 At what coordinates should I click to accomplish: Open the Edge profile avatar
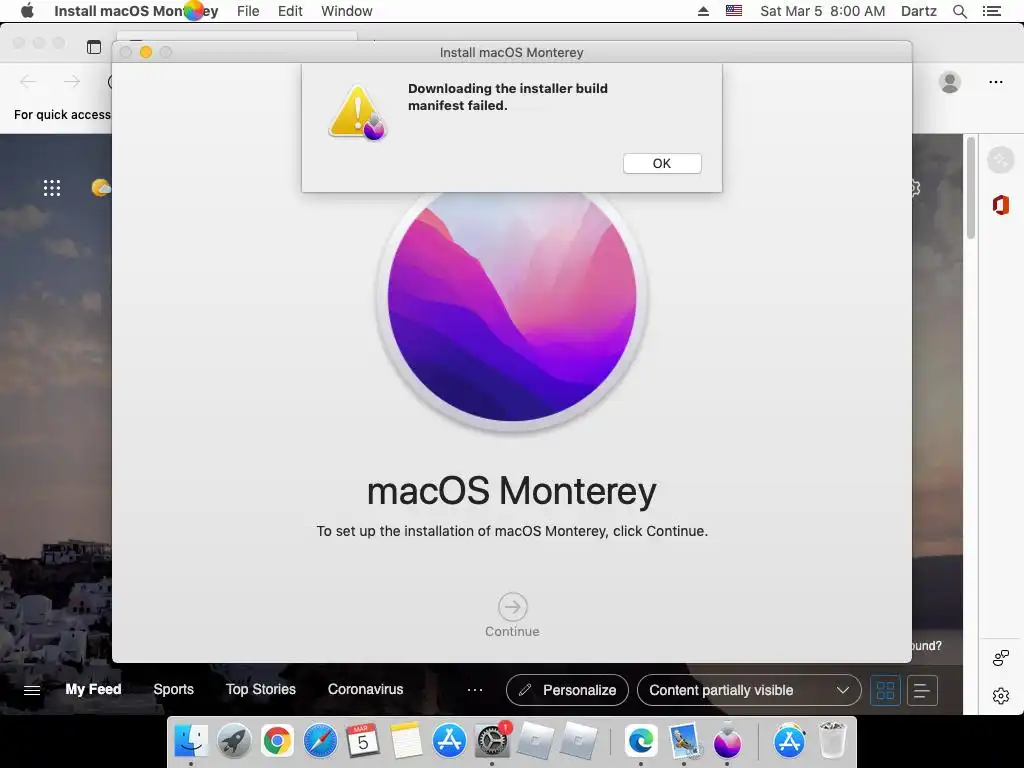950,82
